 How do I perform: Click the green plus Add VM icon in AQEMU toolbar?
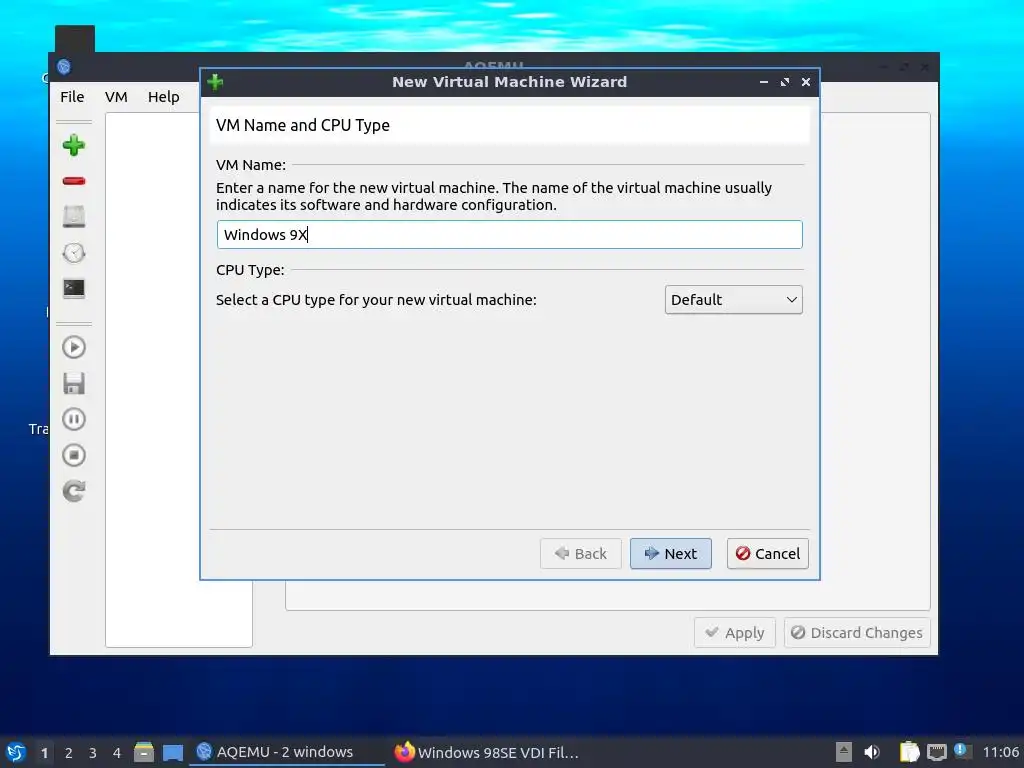[74, 145]
